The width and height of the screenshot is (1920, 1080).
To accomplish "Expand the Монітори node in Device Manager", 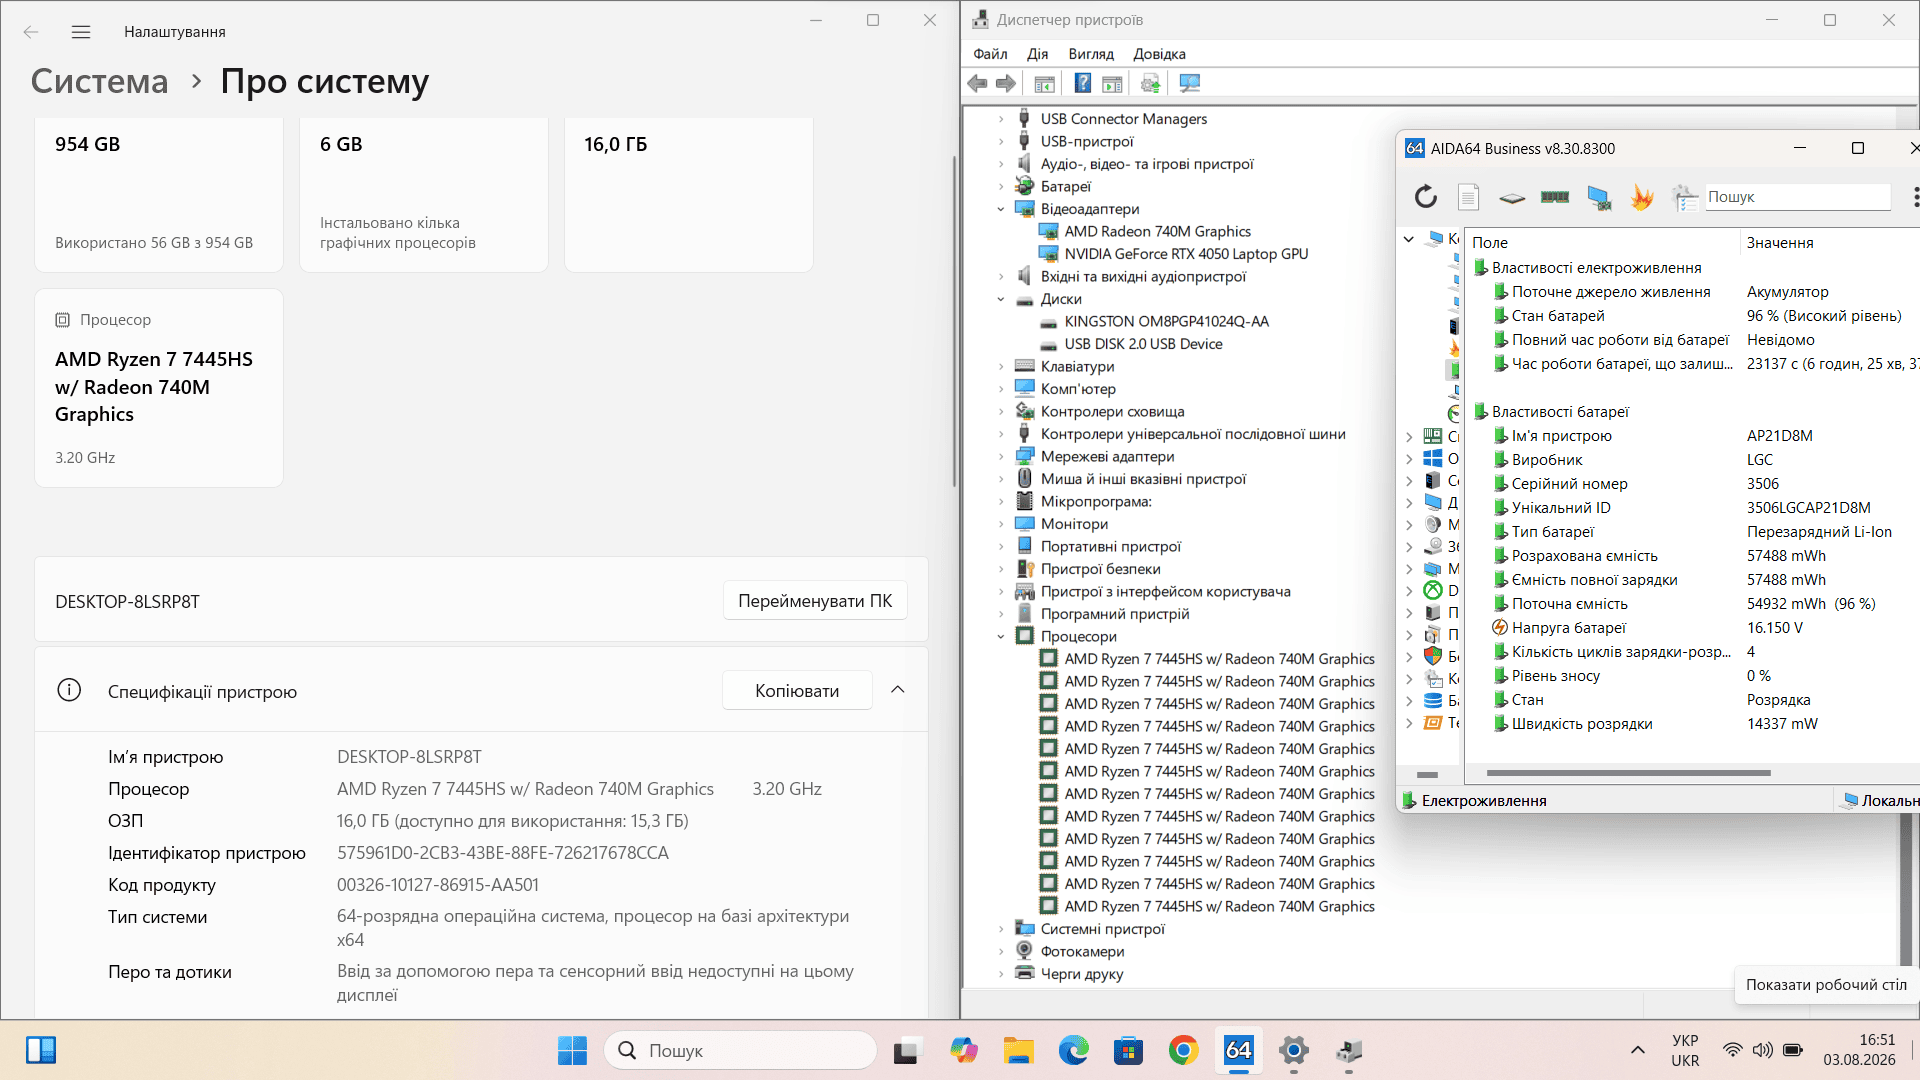I will [1001, 524].
